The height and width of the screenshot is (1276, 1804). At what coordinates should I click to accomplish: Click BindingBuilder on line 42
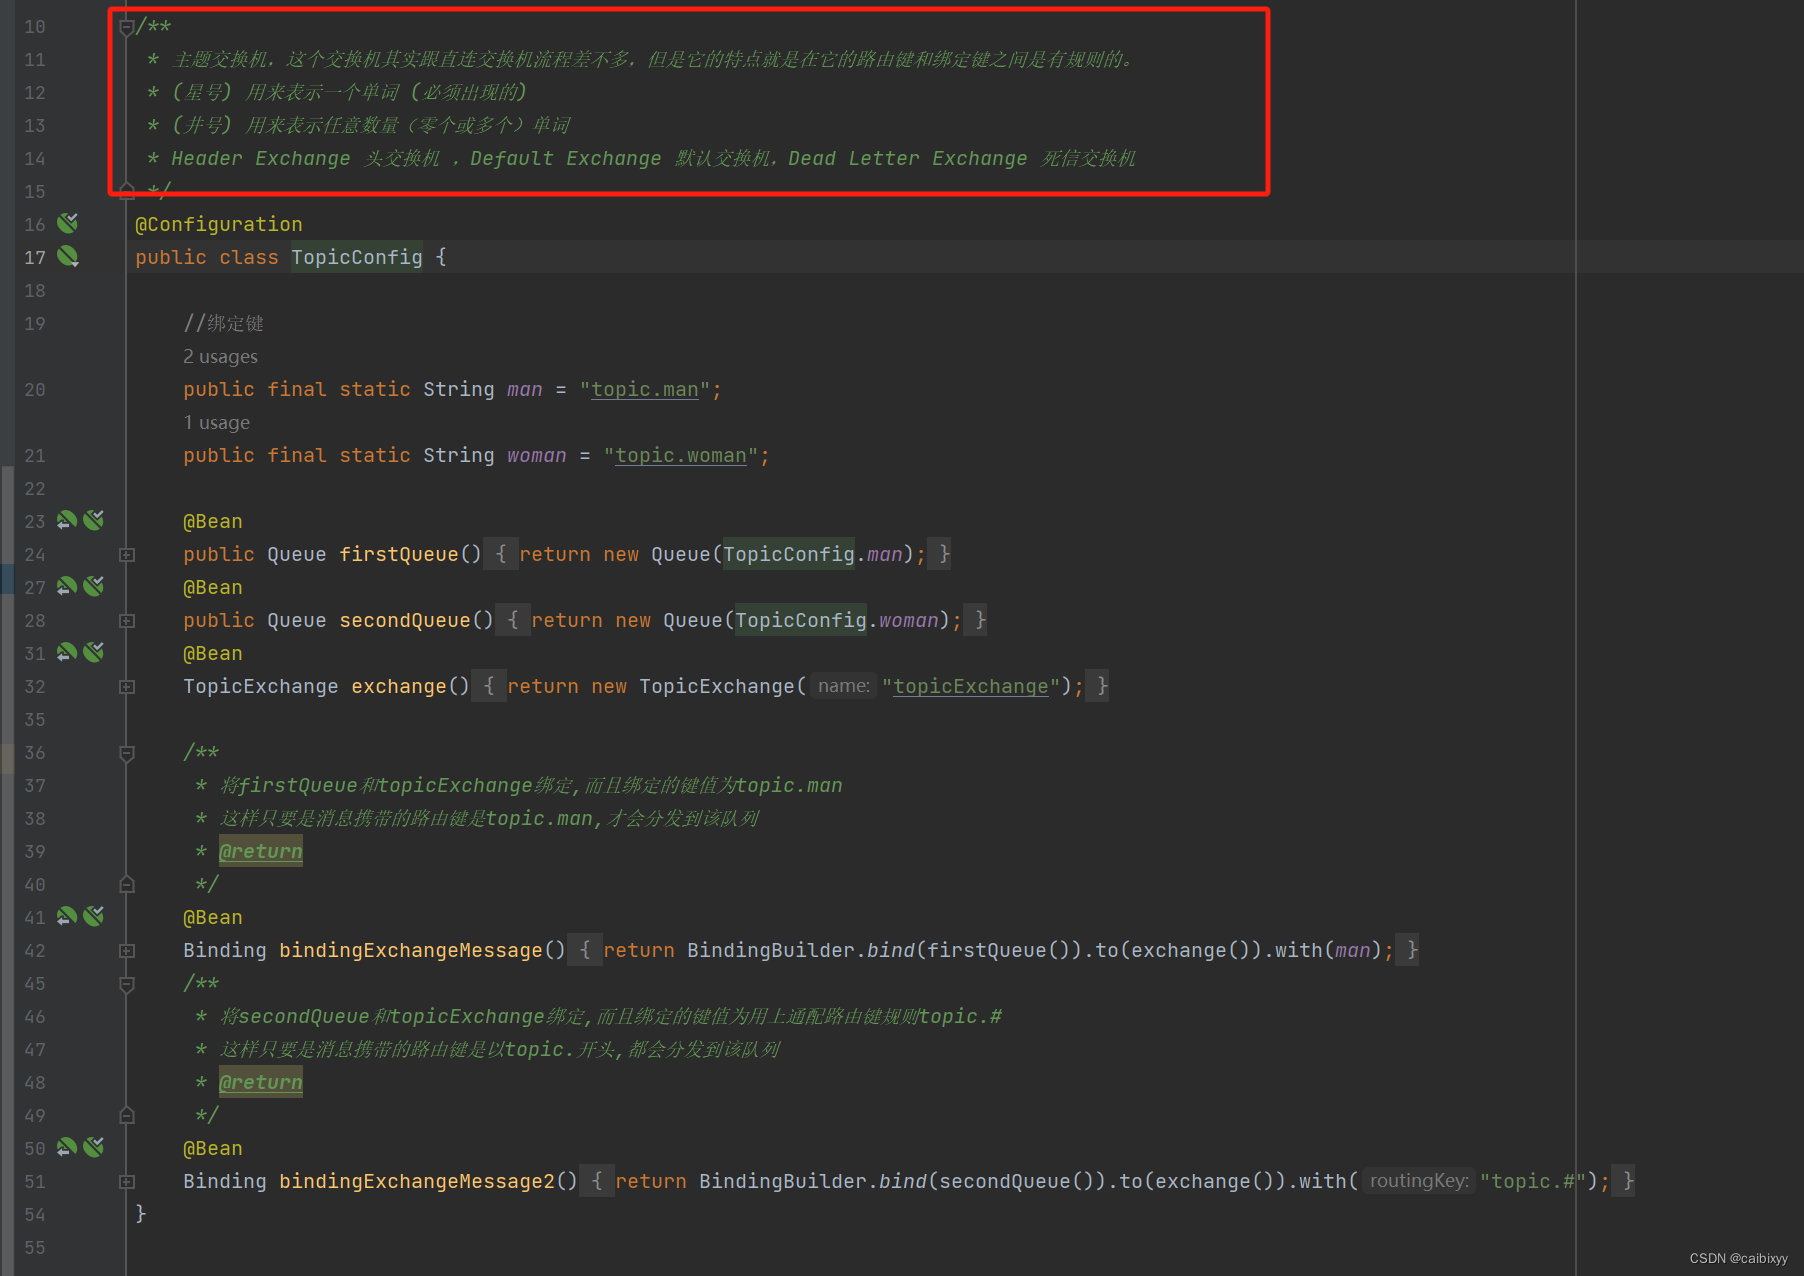coord(771,950)
